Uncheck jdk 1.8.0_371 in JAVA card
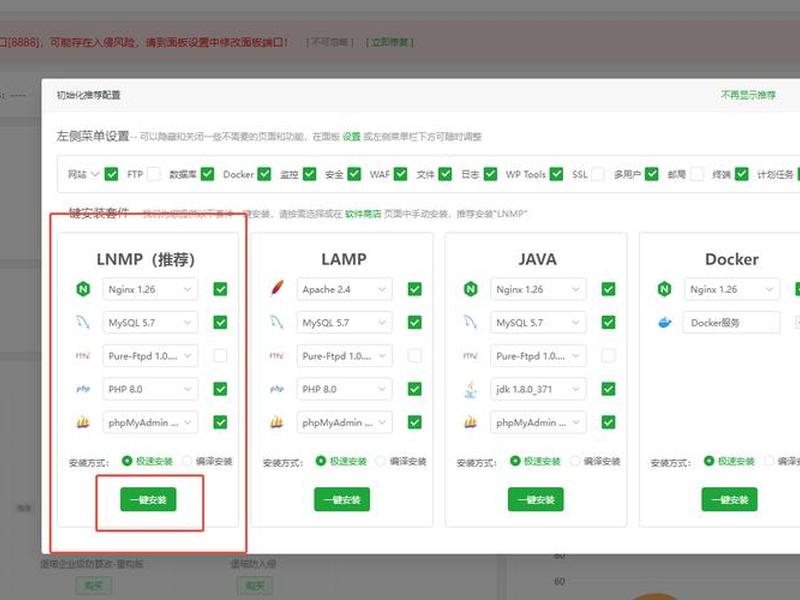 pyautogui.click(x=608, y=389)
